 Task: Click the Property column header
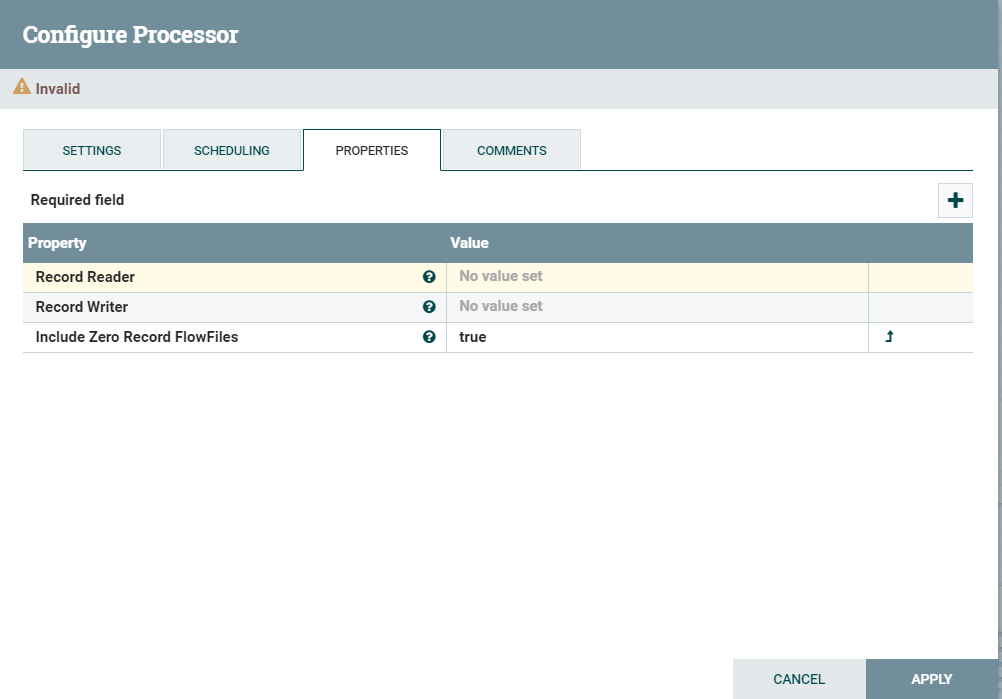(57, 243)
